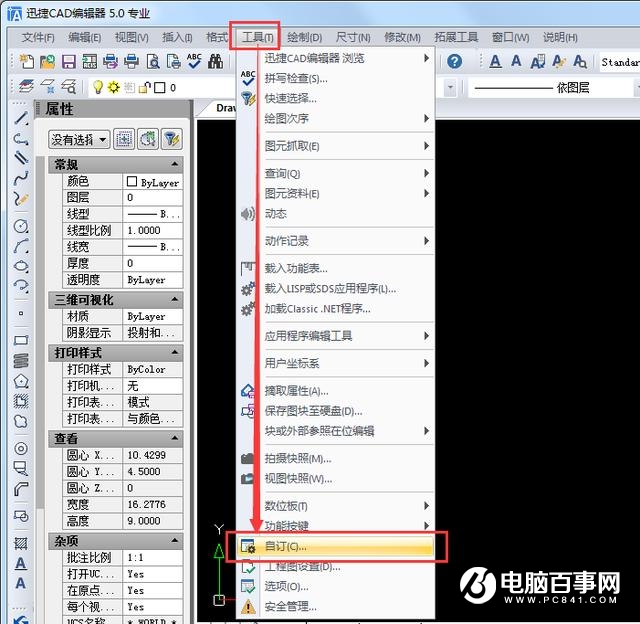Choose 自订(C)... from the Tools menu
The image size is (640, 624).
(336, 546)
